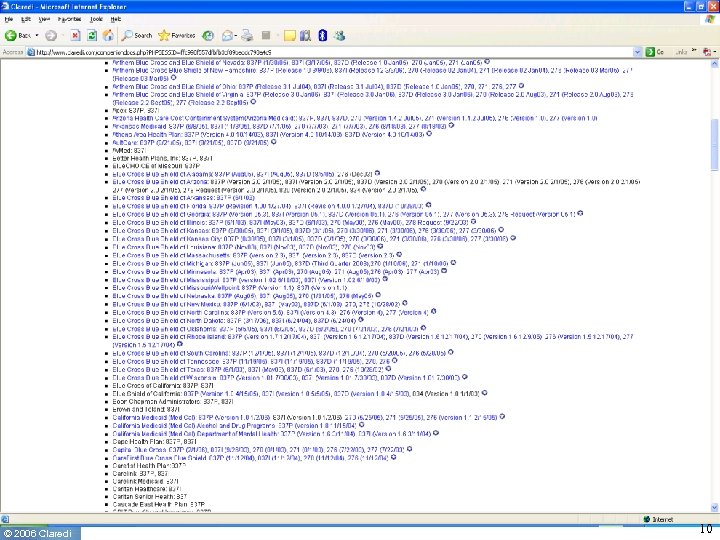Viewport: 720px width, 540px height.
Task: Expand the Links toolbar chevron
Action: 694,51
